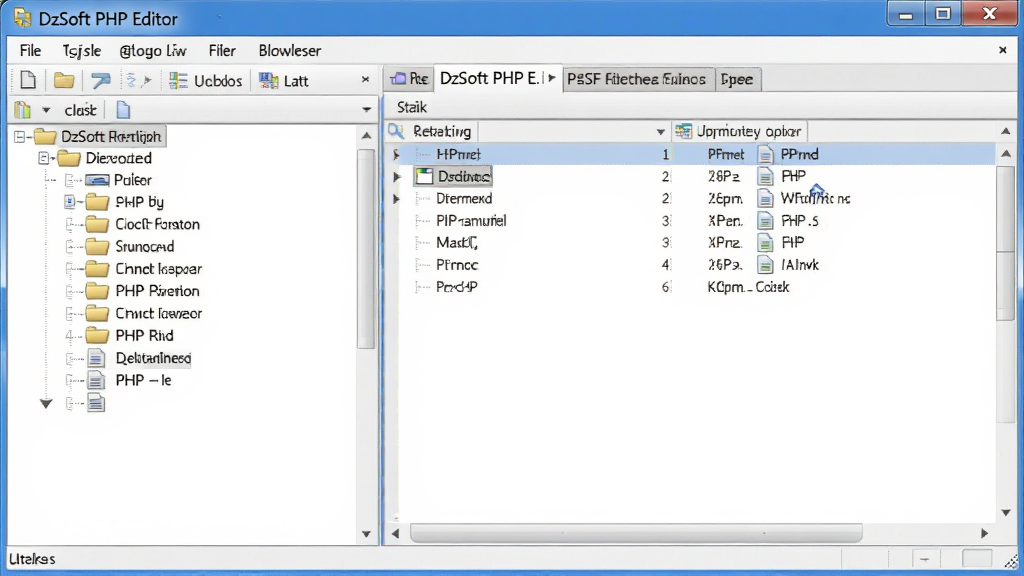Viewport: 1024px width, 576px height.
Task: Switch to the PSSF Fitethea Euinos tab
Action: [637, 79]
